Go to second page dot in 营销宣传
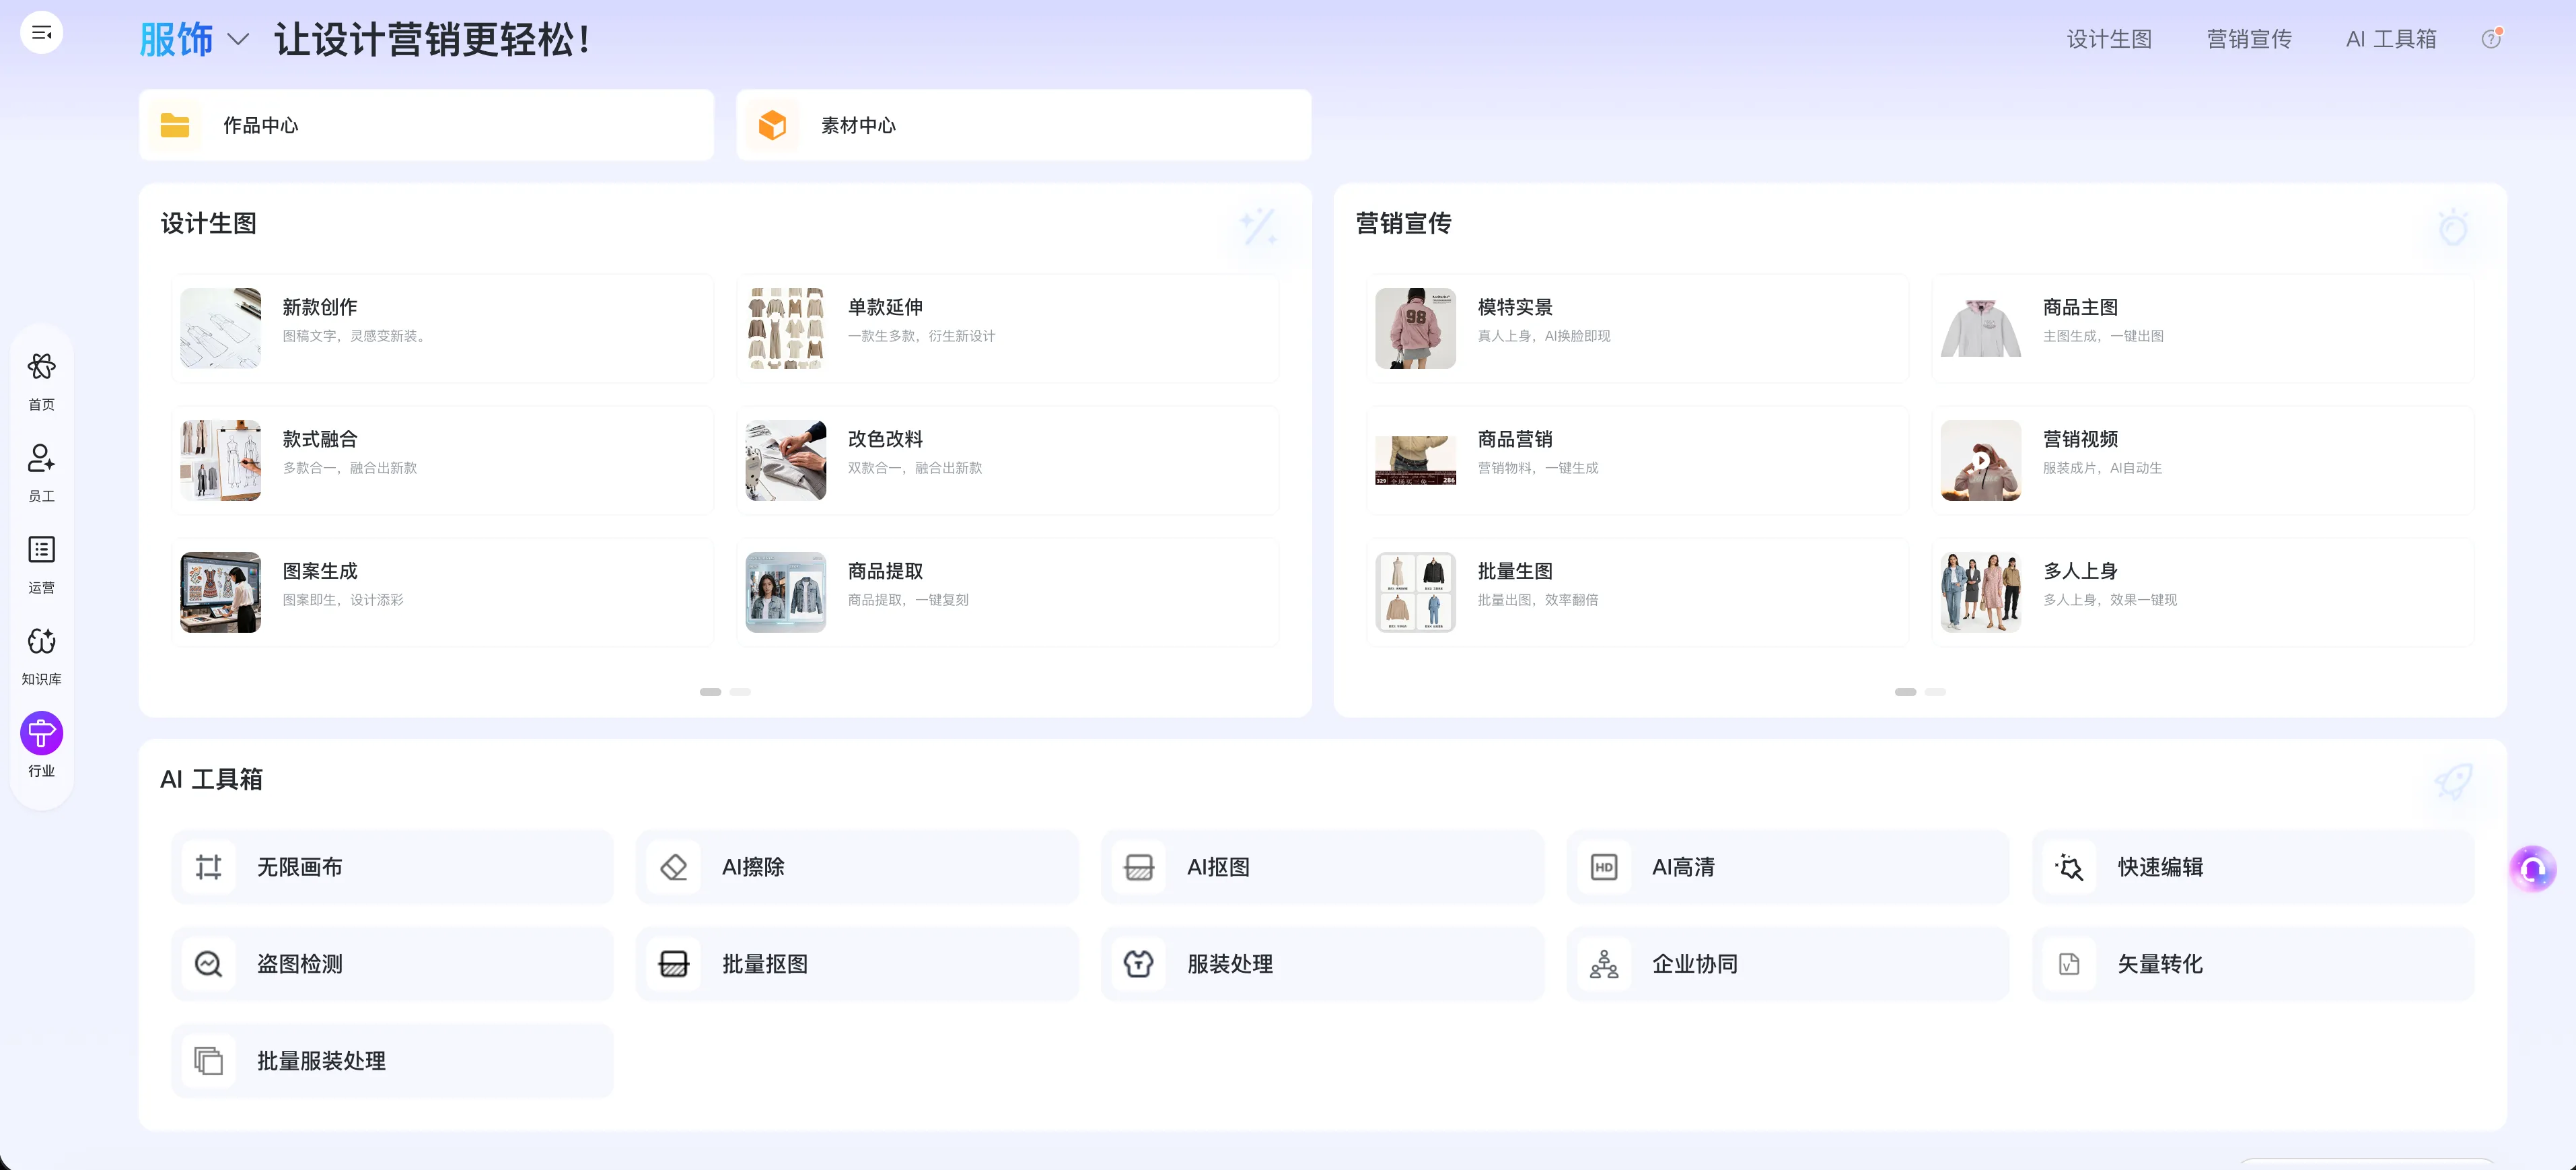 1935,692
